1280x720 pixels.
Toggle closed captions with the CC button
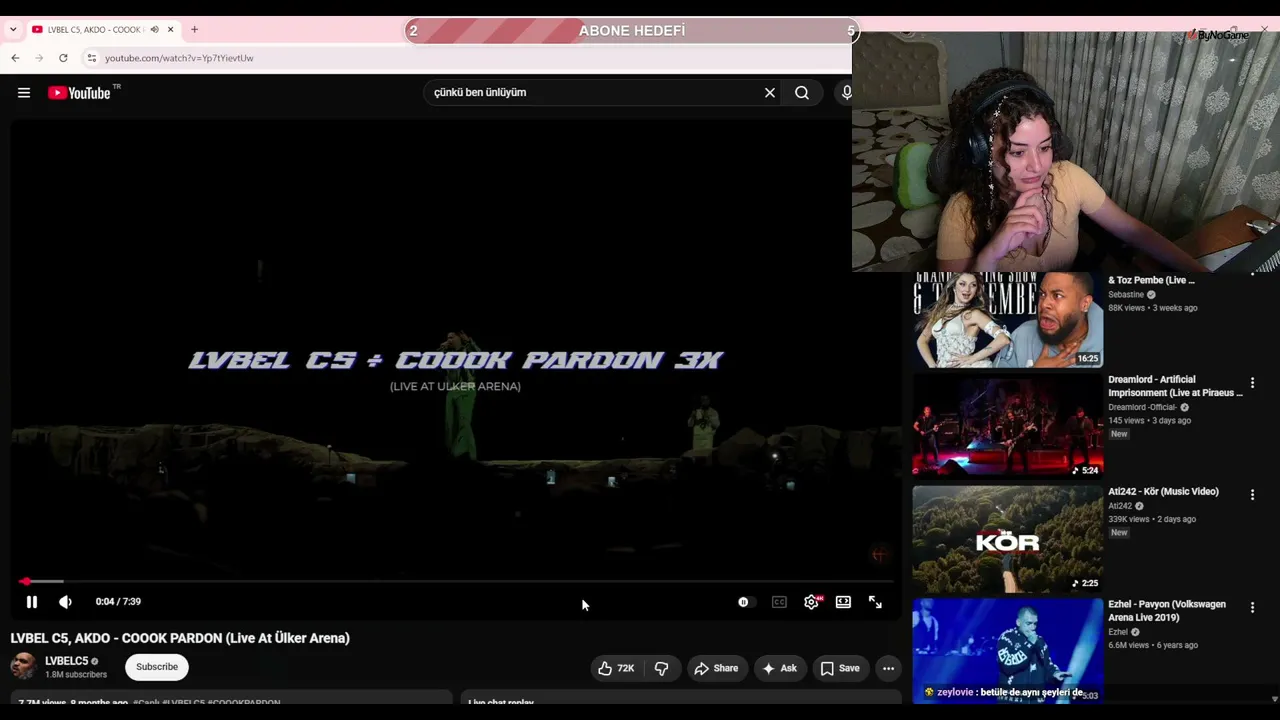click(x=779, y=602)
